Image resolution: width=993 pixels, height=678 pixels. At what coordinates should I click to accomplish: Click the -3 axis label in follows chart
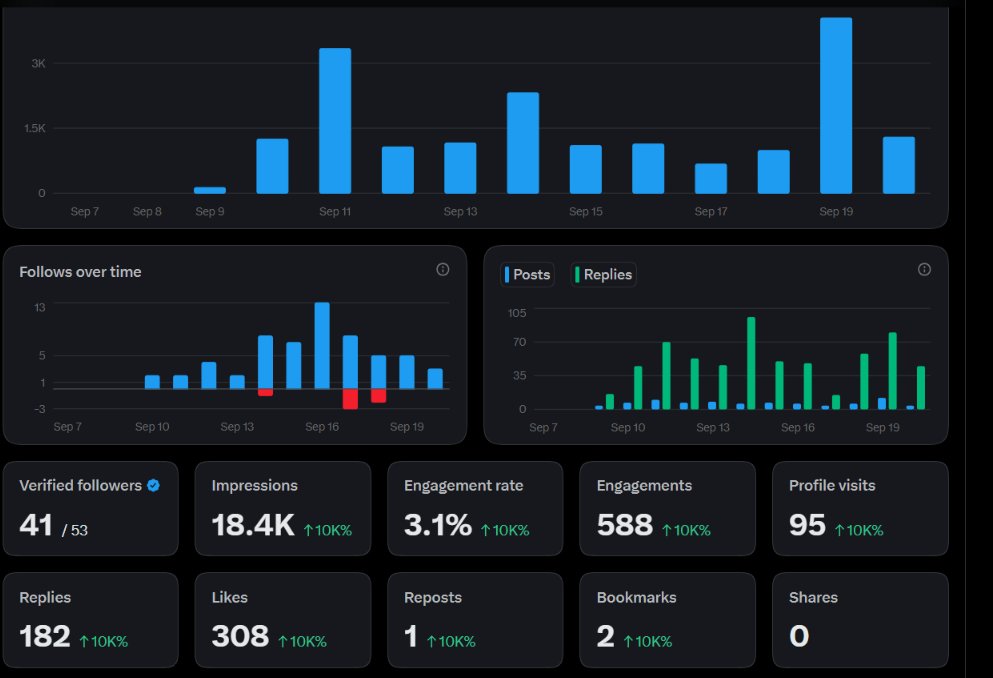click(x=40, y=409)
